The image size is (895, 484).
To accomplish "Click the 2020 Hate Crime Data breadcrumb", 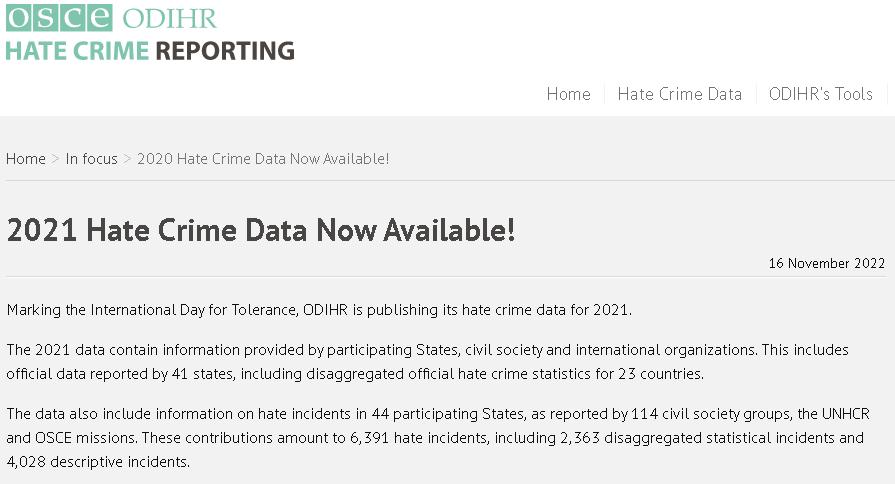I will (263, 159).
